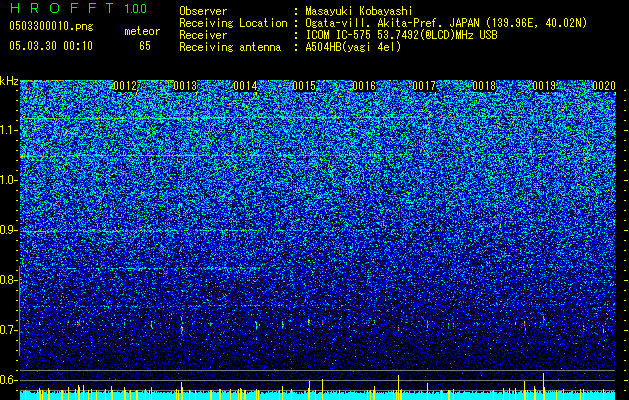
Task: Click the "Receiver" field label
Action: pos(203,35)
